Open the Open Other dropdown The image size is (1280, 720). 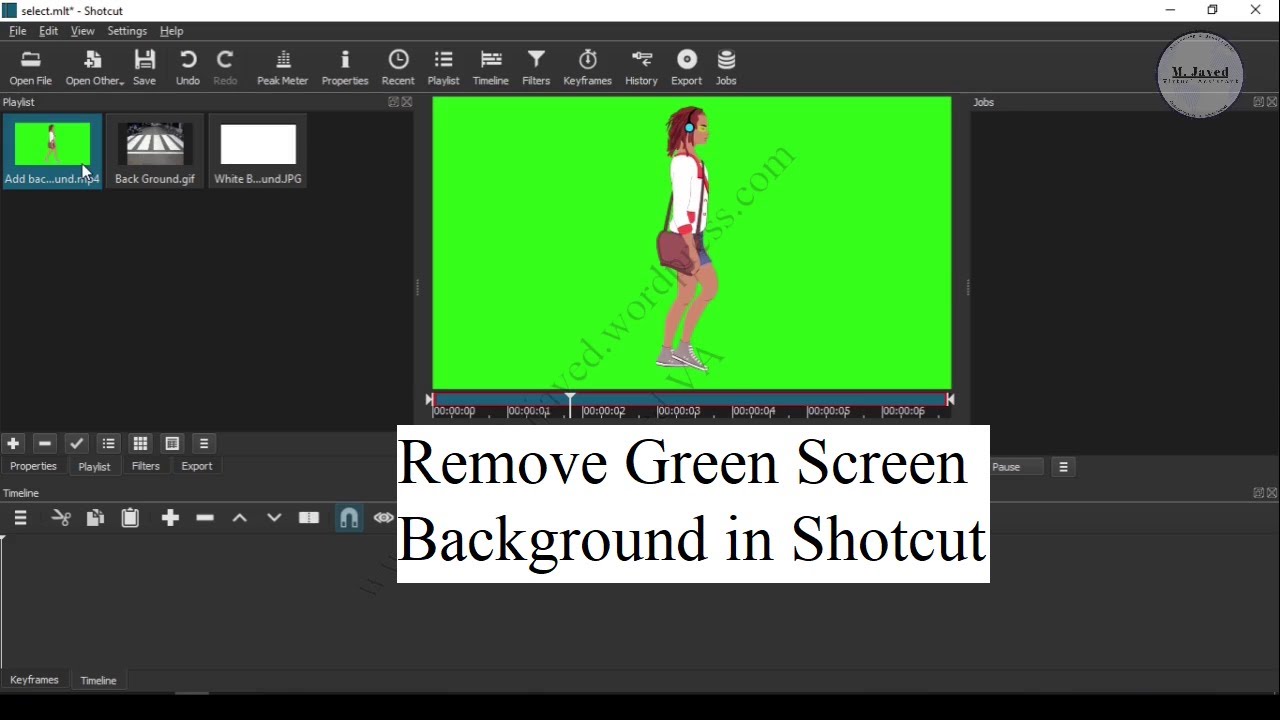(x=94, y=67)
